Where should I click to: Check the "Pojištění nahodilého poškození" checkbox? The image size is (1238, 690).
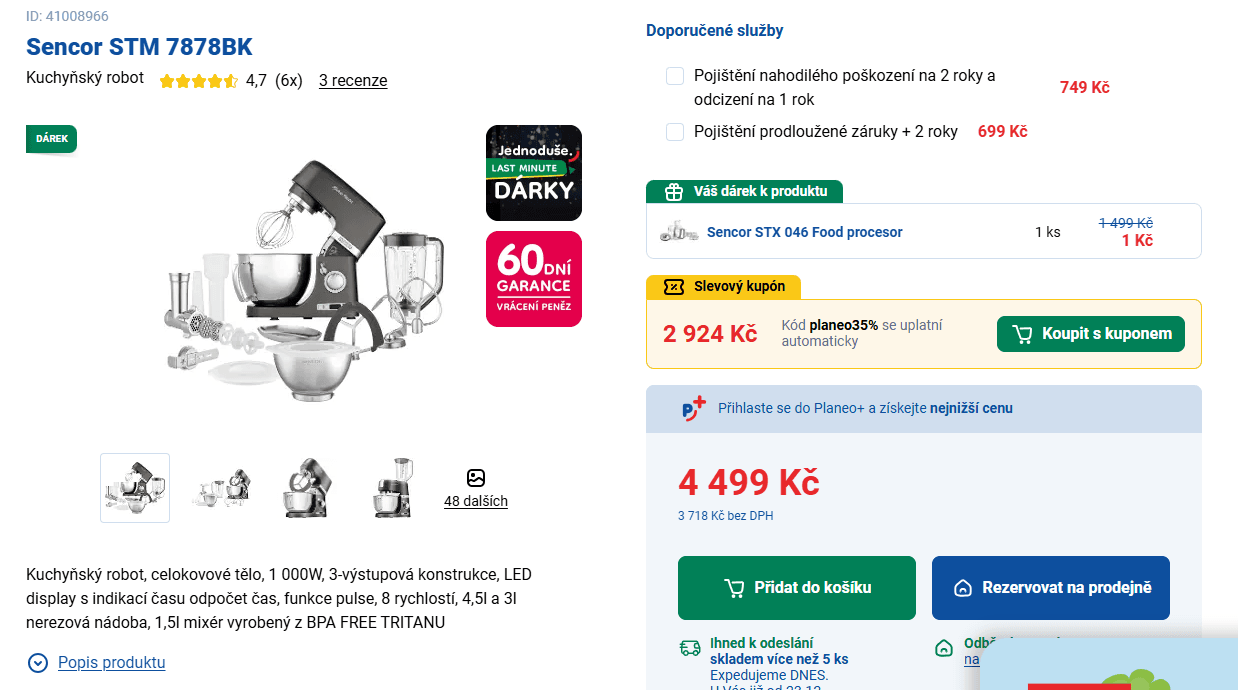(x=674, y=75)
